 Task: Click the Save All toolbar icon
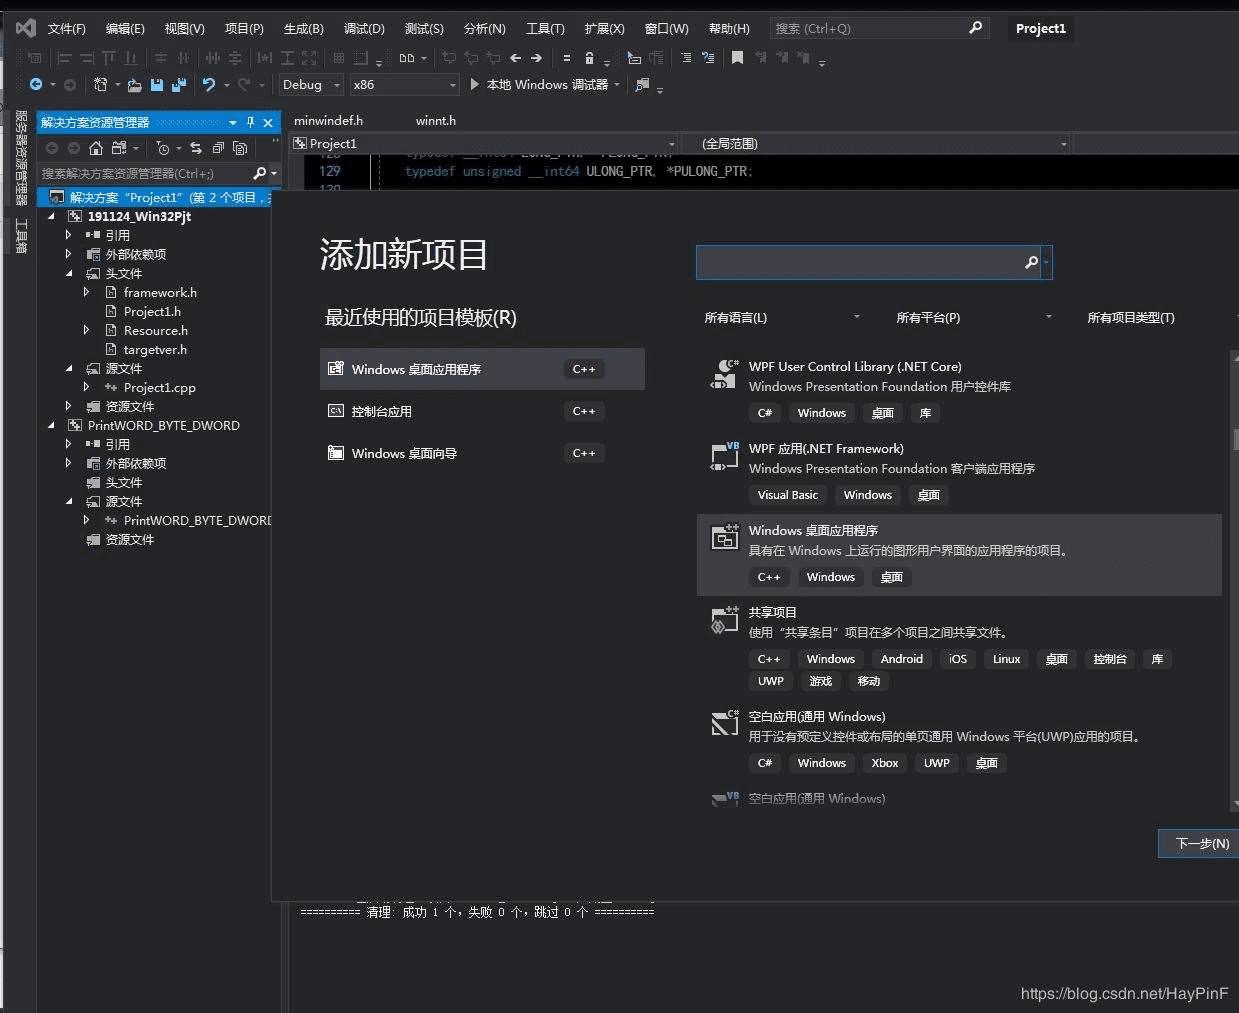click(178, 85)
